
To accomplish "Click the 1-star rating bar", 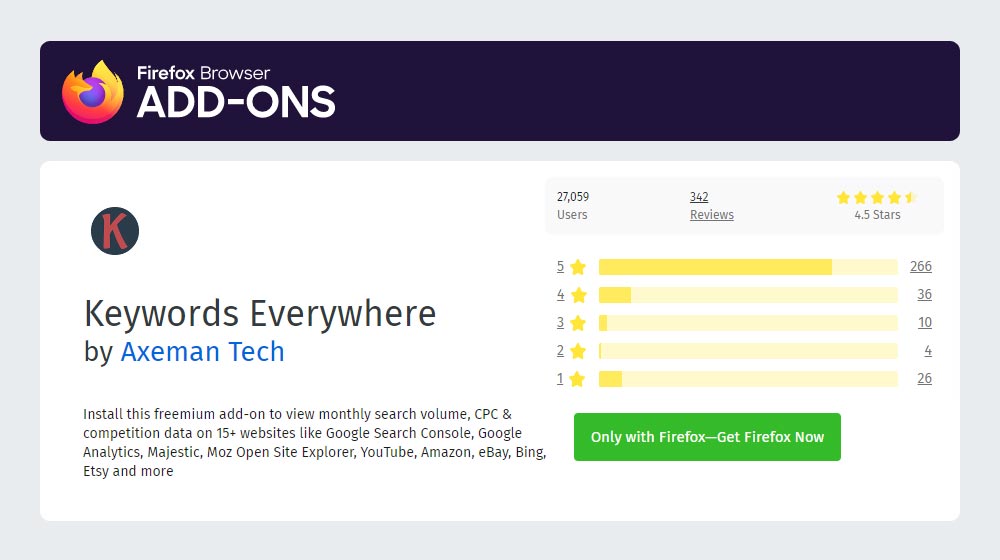I will (x=748, y=379).
